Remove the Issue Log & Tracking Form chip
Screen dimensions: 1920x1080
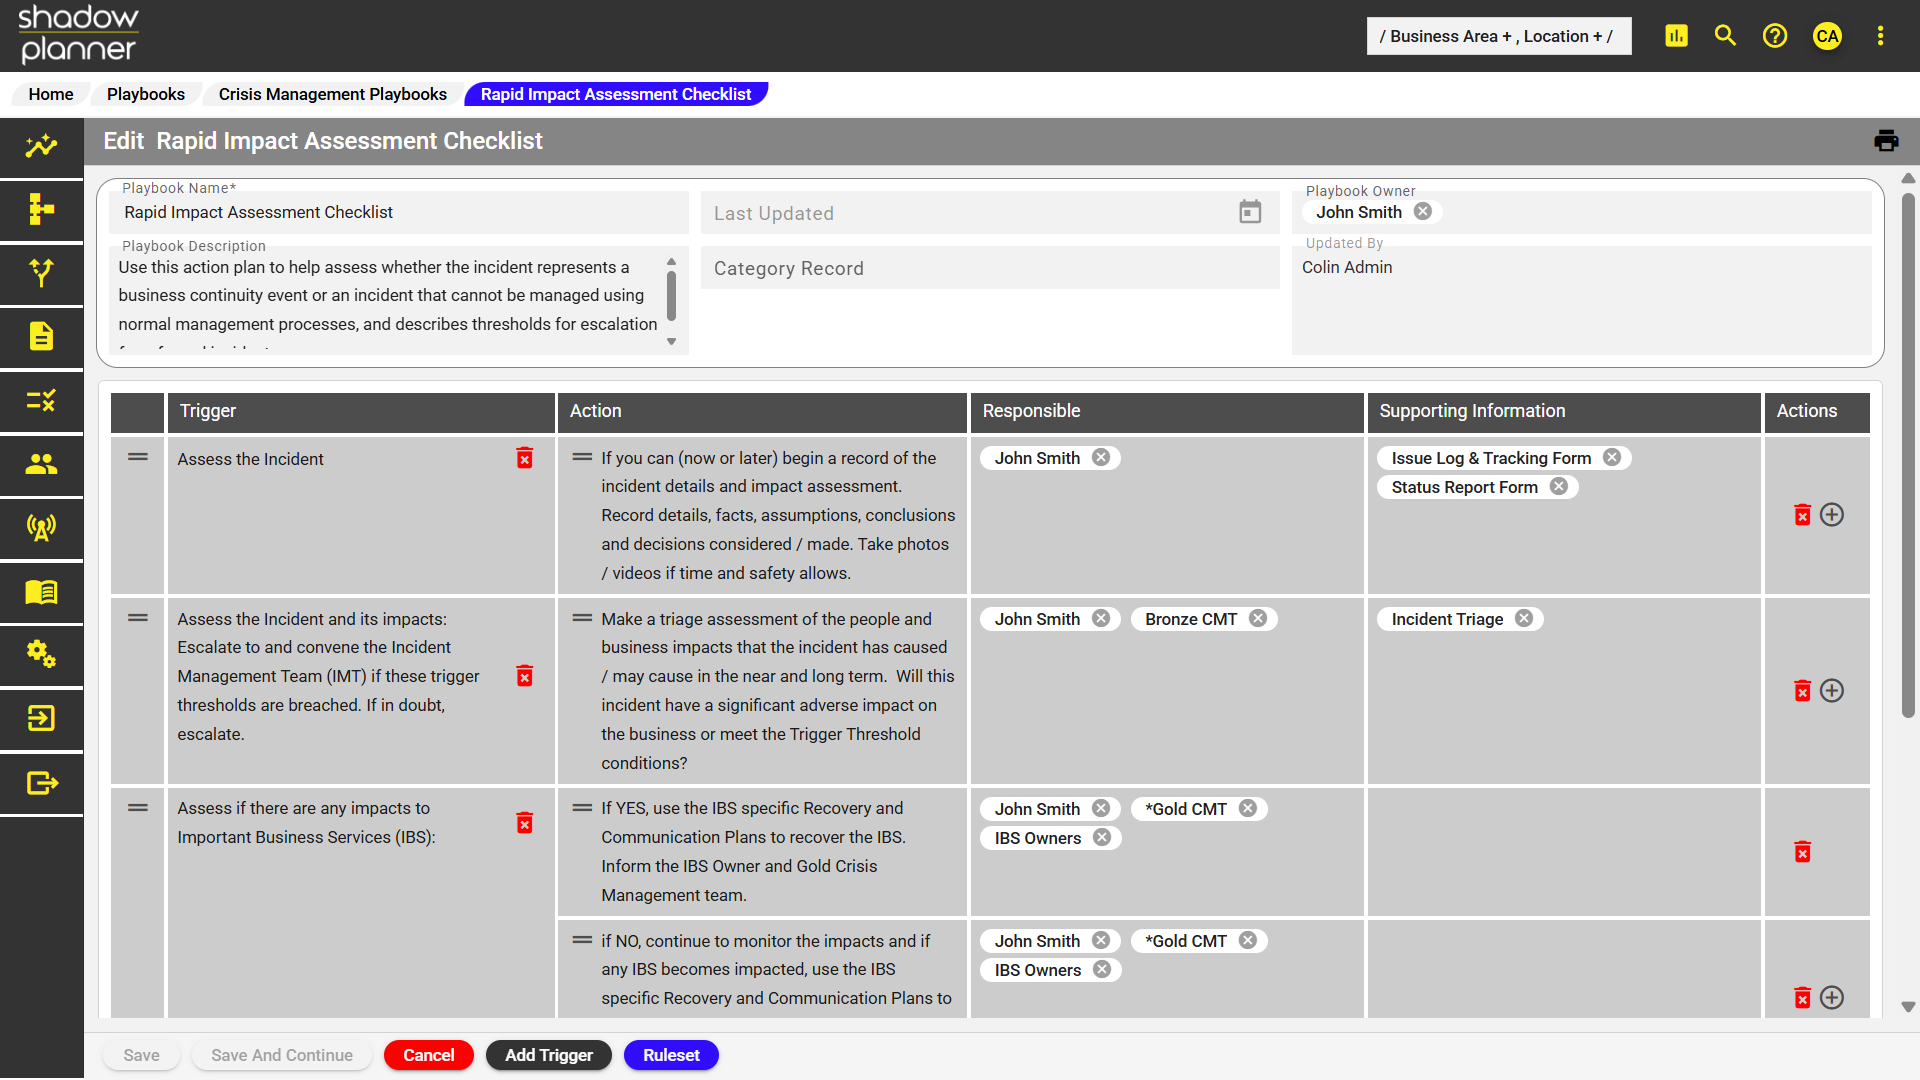coord(1612,457)
